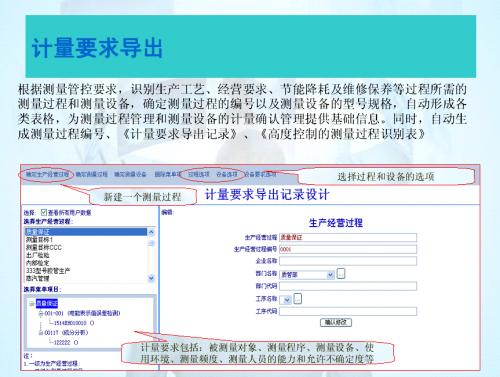
Task: Open the 工序名称 dropdown
Action: [287, 300]
